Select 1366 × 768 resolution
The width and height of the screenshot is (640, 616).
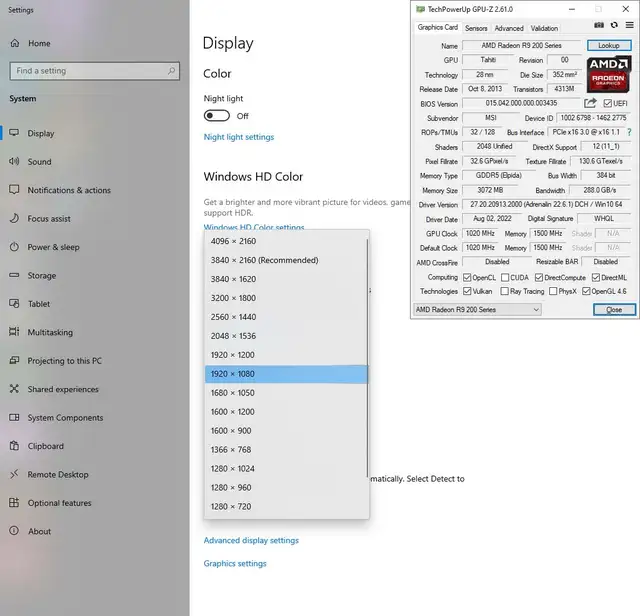[286, 449]
